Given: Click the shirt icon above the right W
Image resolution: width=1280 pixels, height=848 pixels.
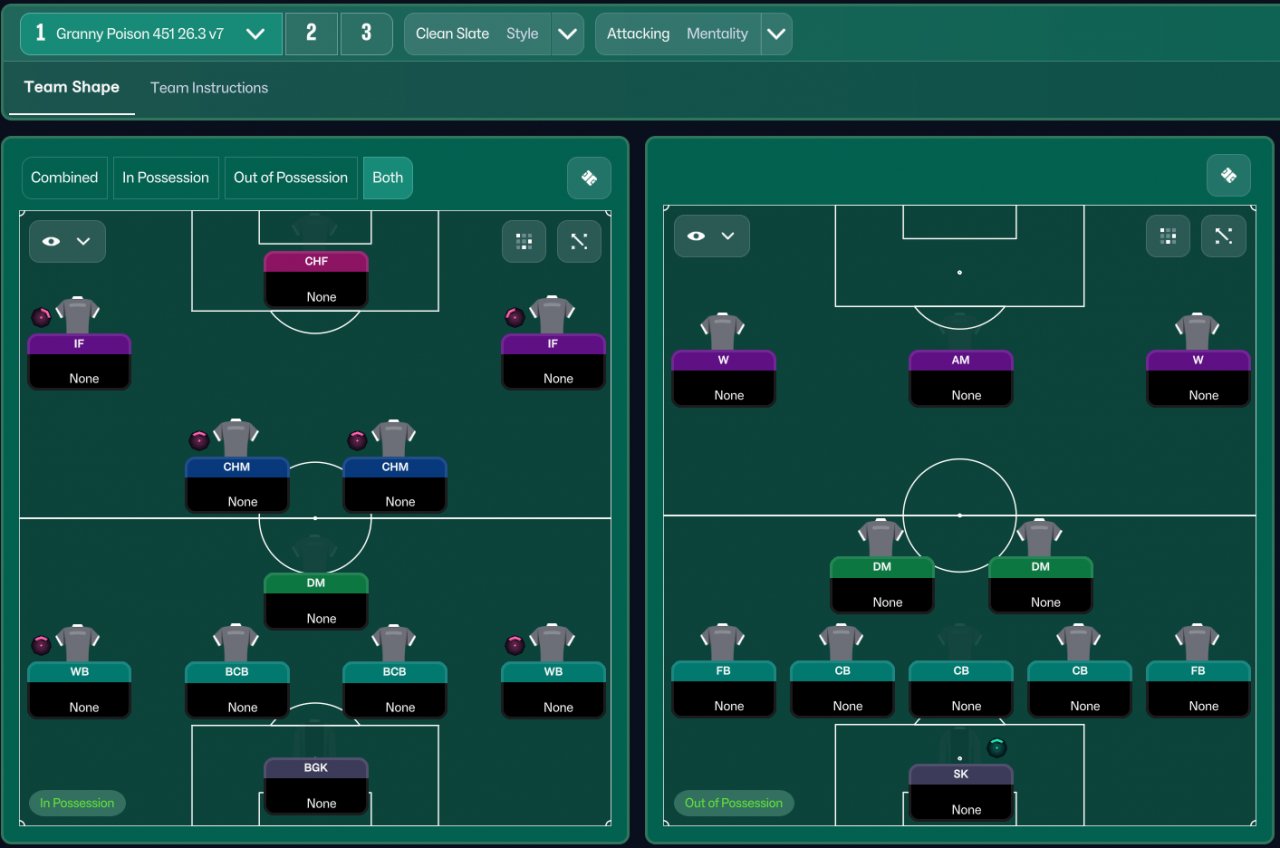Looking at the screenshot, I should point(1197,332).
